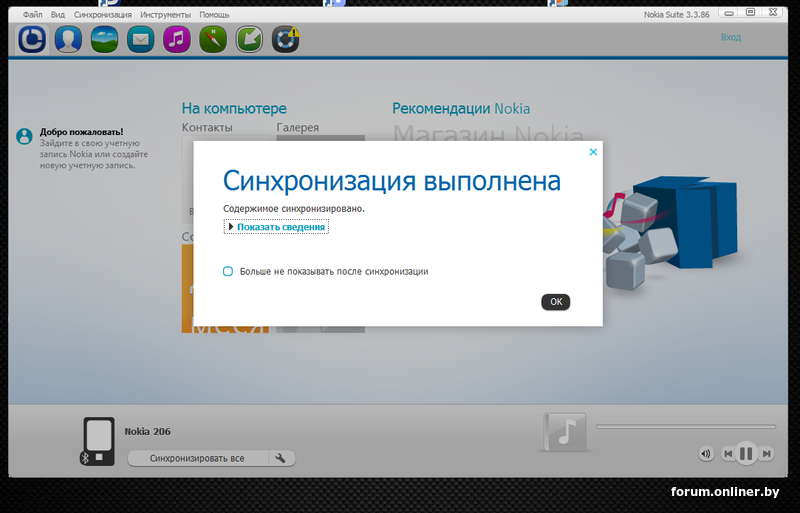Click the Контакты heading on computer
Screen dimensions: 800x513
click(x=207, y=128)
